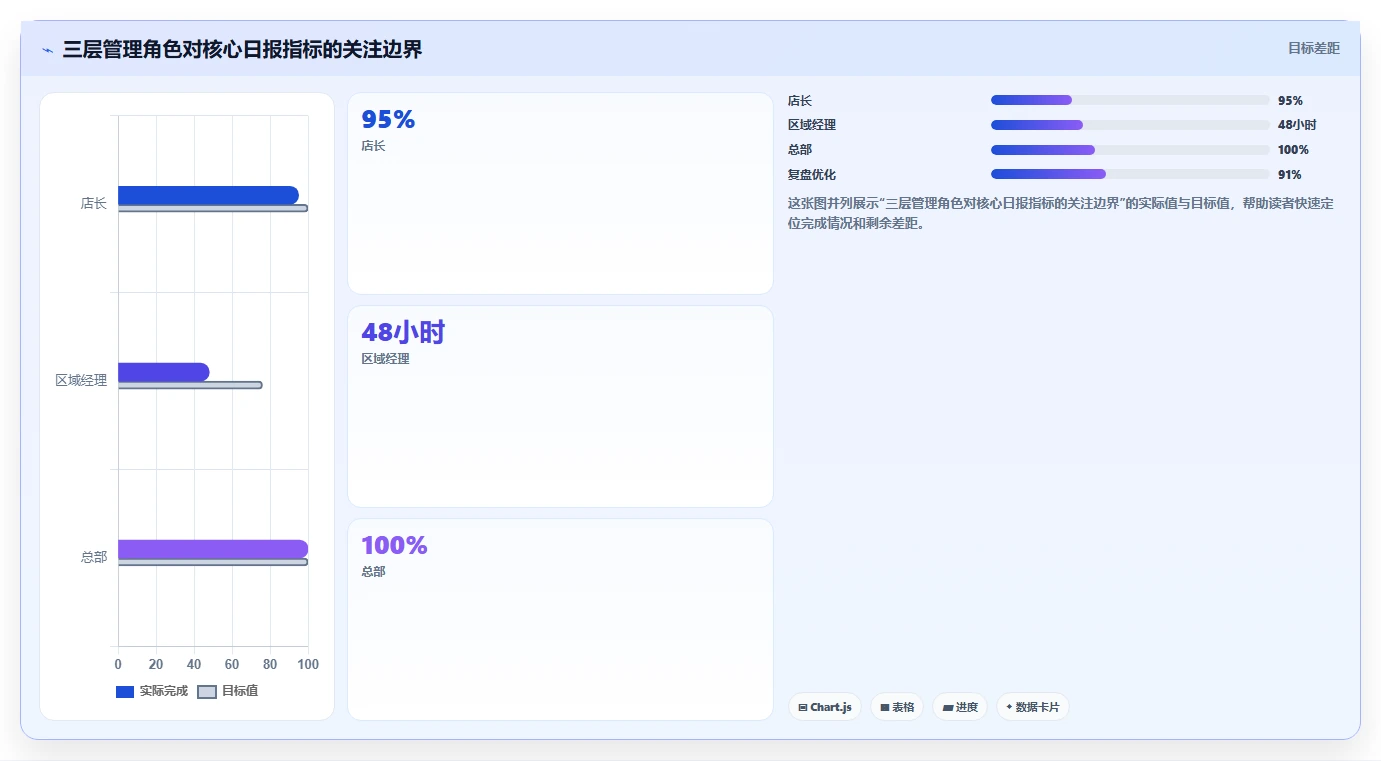The height and width of the screenshot is (761, 1381).
Task: Click the 实际完成 legend color box
Action: point(125,692)
